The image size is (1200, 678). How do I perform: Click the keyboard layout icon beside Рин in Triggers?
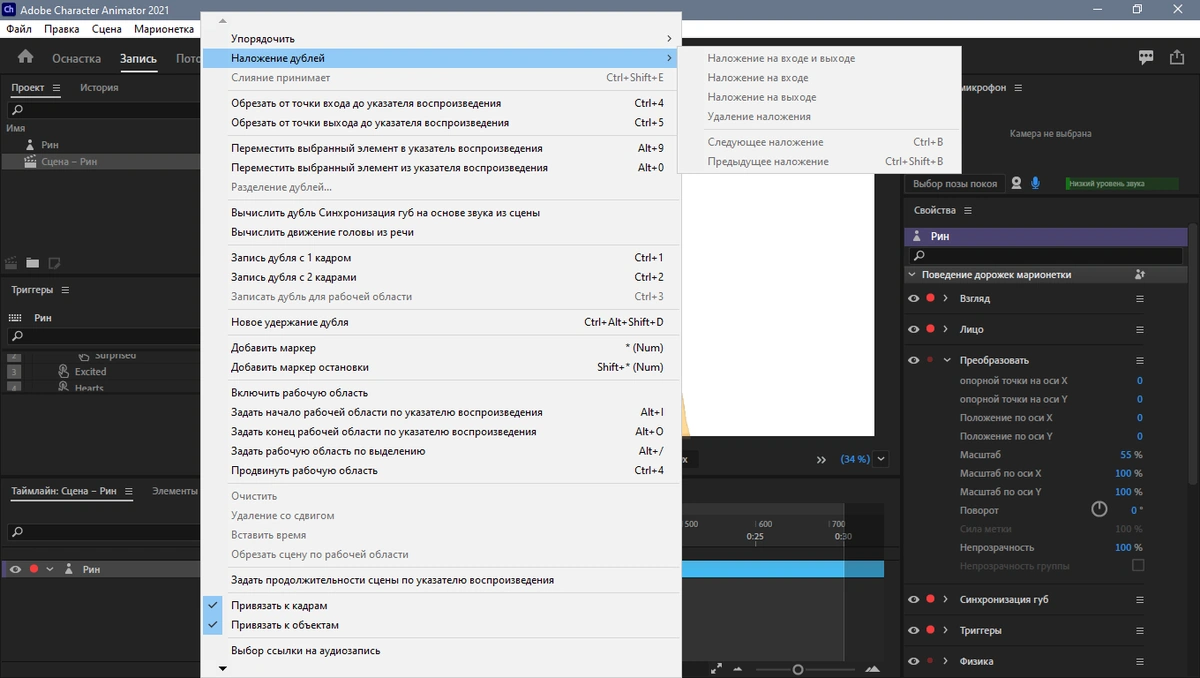tap(15, 317)
